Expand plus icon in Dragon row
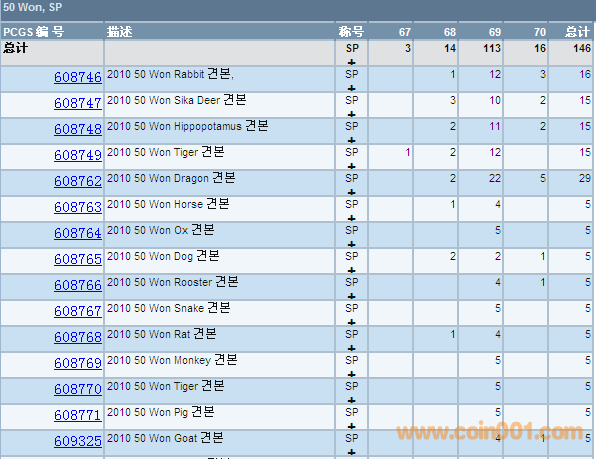Image resolution: width=596 pixels, height=459 pixels. (352, 192)
